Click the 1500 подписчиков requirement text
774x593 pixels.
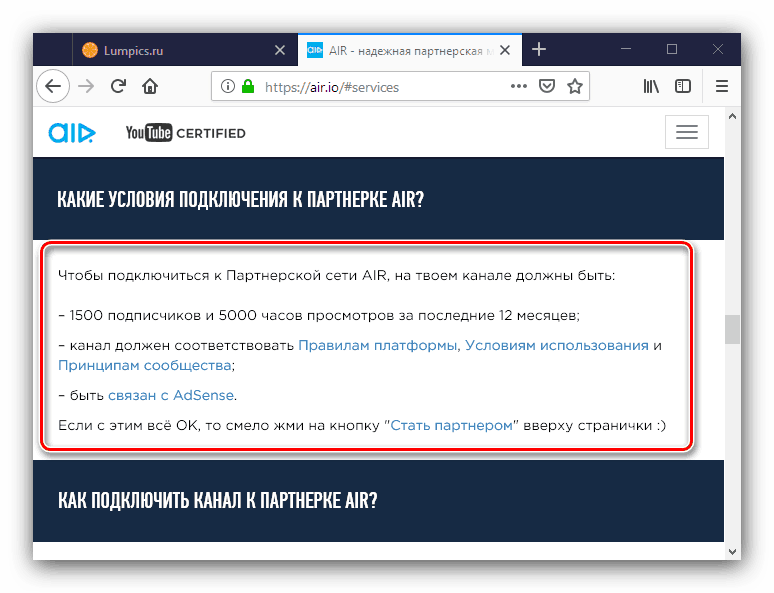pyautogui.click(x=319, y=315)
